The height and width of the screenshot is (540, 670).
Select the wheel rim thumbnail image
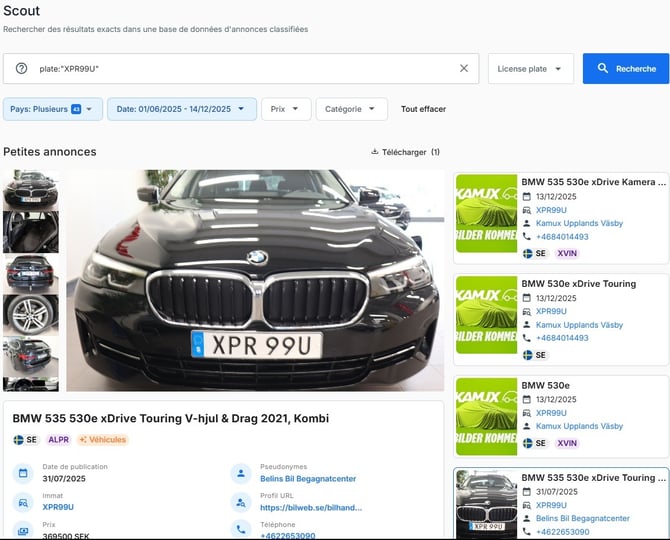[31, 314]
